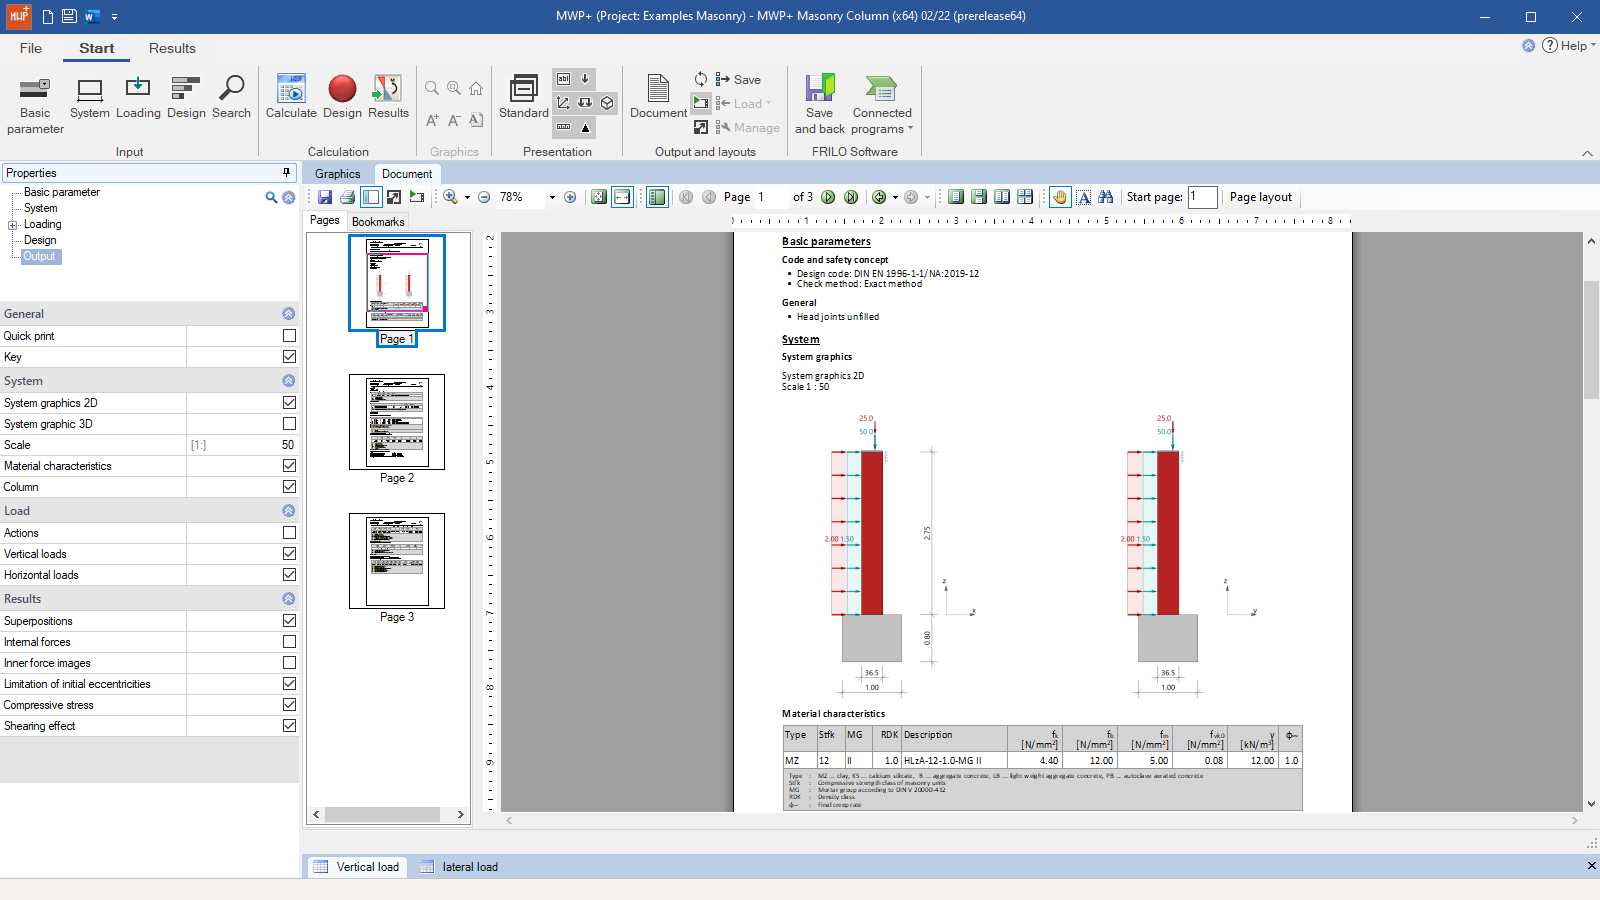
Task: Open the Search magnifier in ribbon
Action: (x=231, y=98)
